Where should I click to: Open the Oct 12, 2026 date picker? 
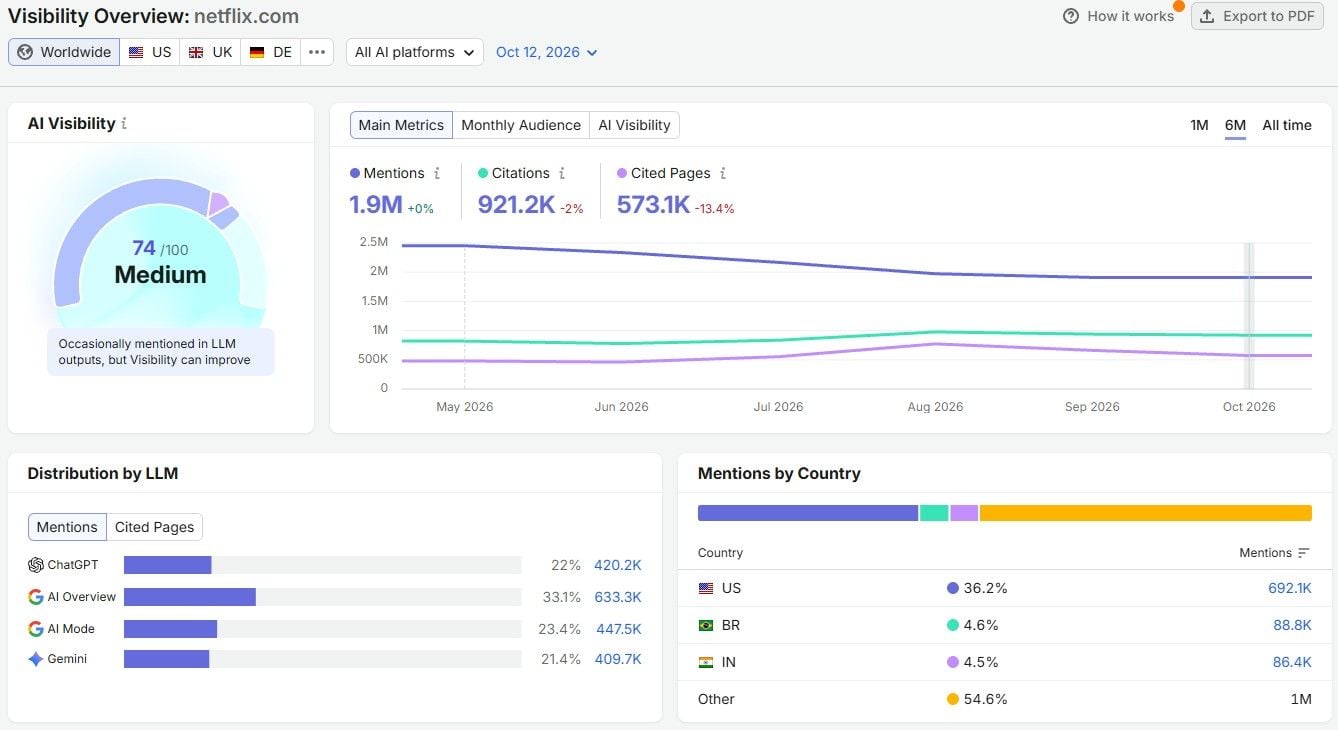[547, 52]
